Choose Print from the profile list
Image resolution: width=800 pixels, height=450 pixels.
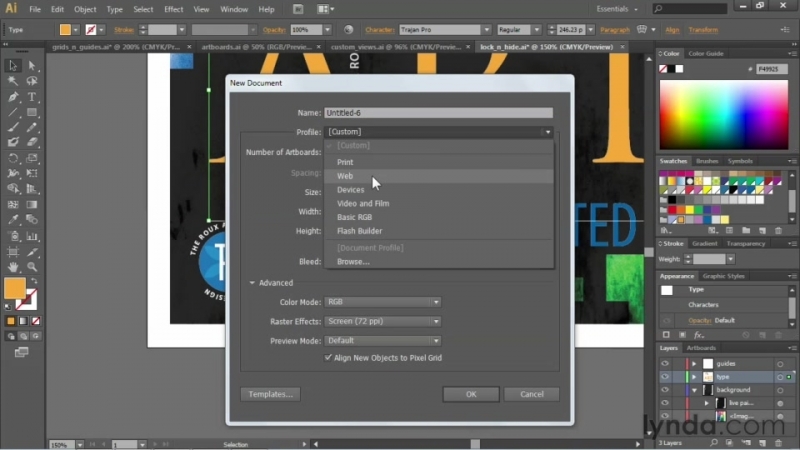click(439, 162)
